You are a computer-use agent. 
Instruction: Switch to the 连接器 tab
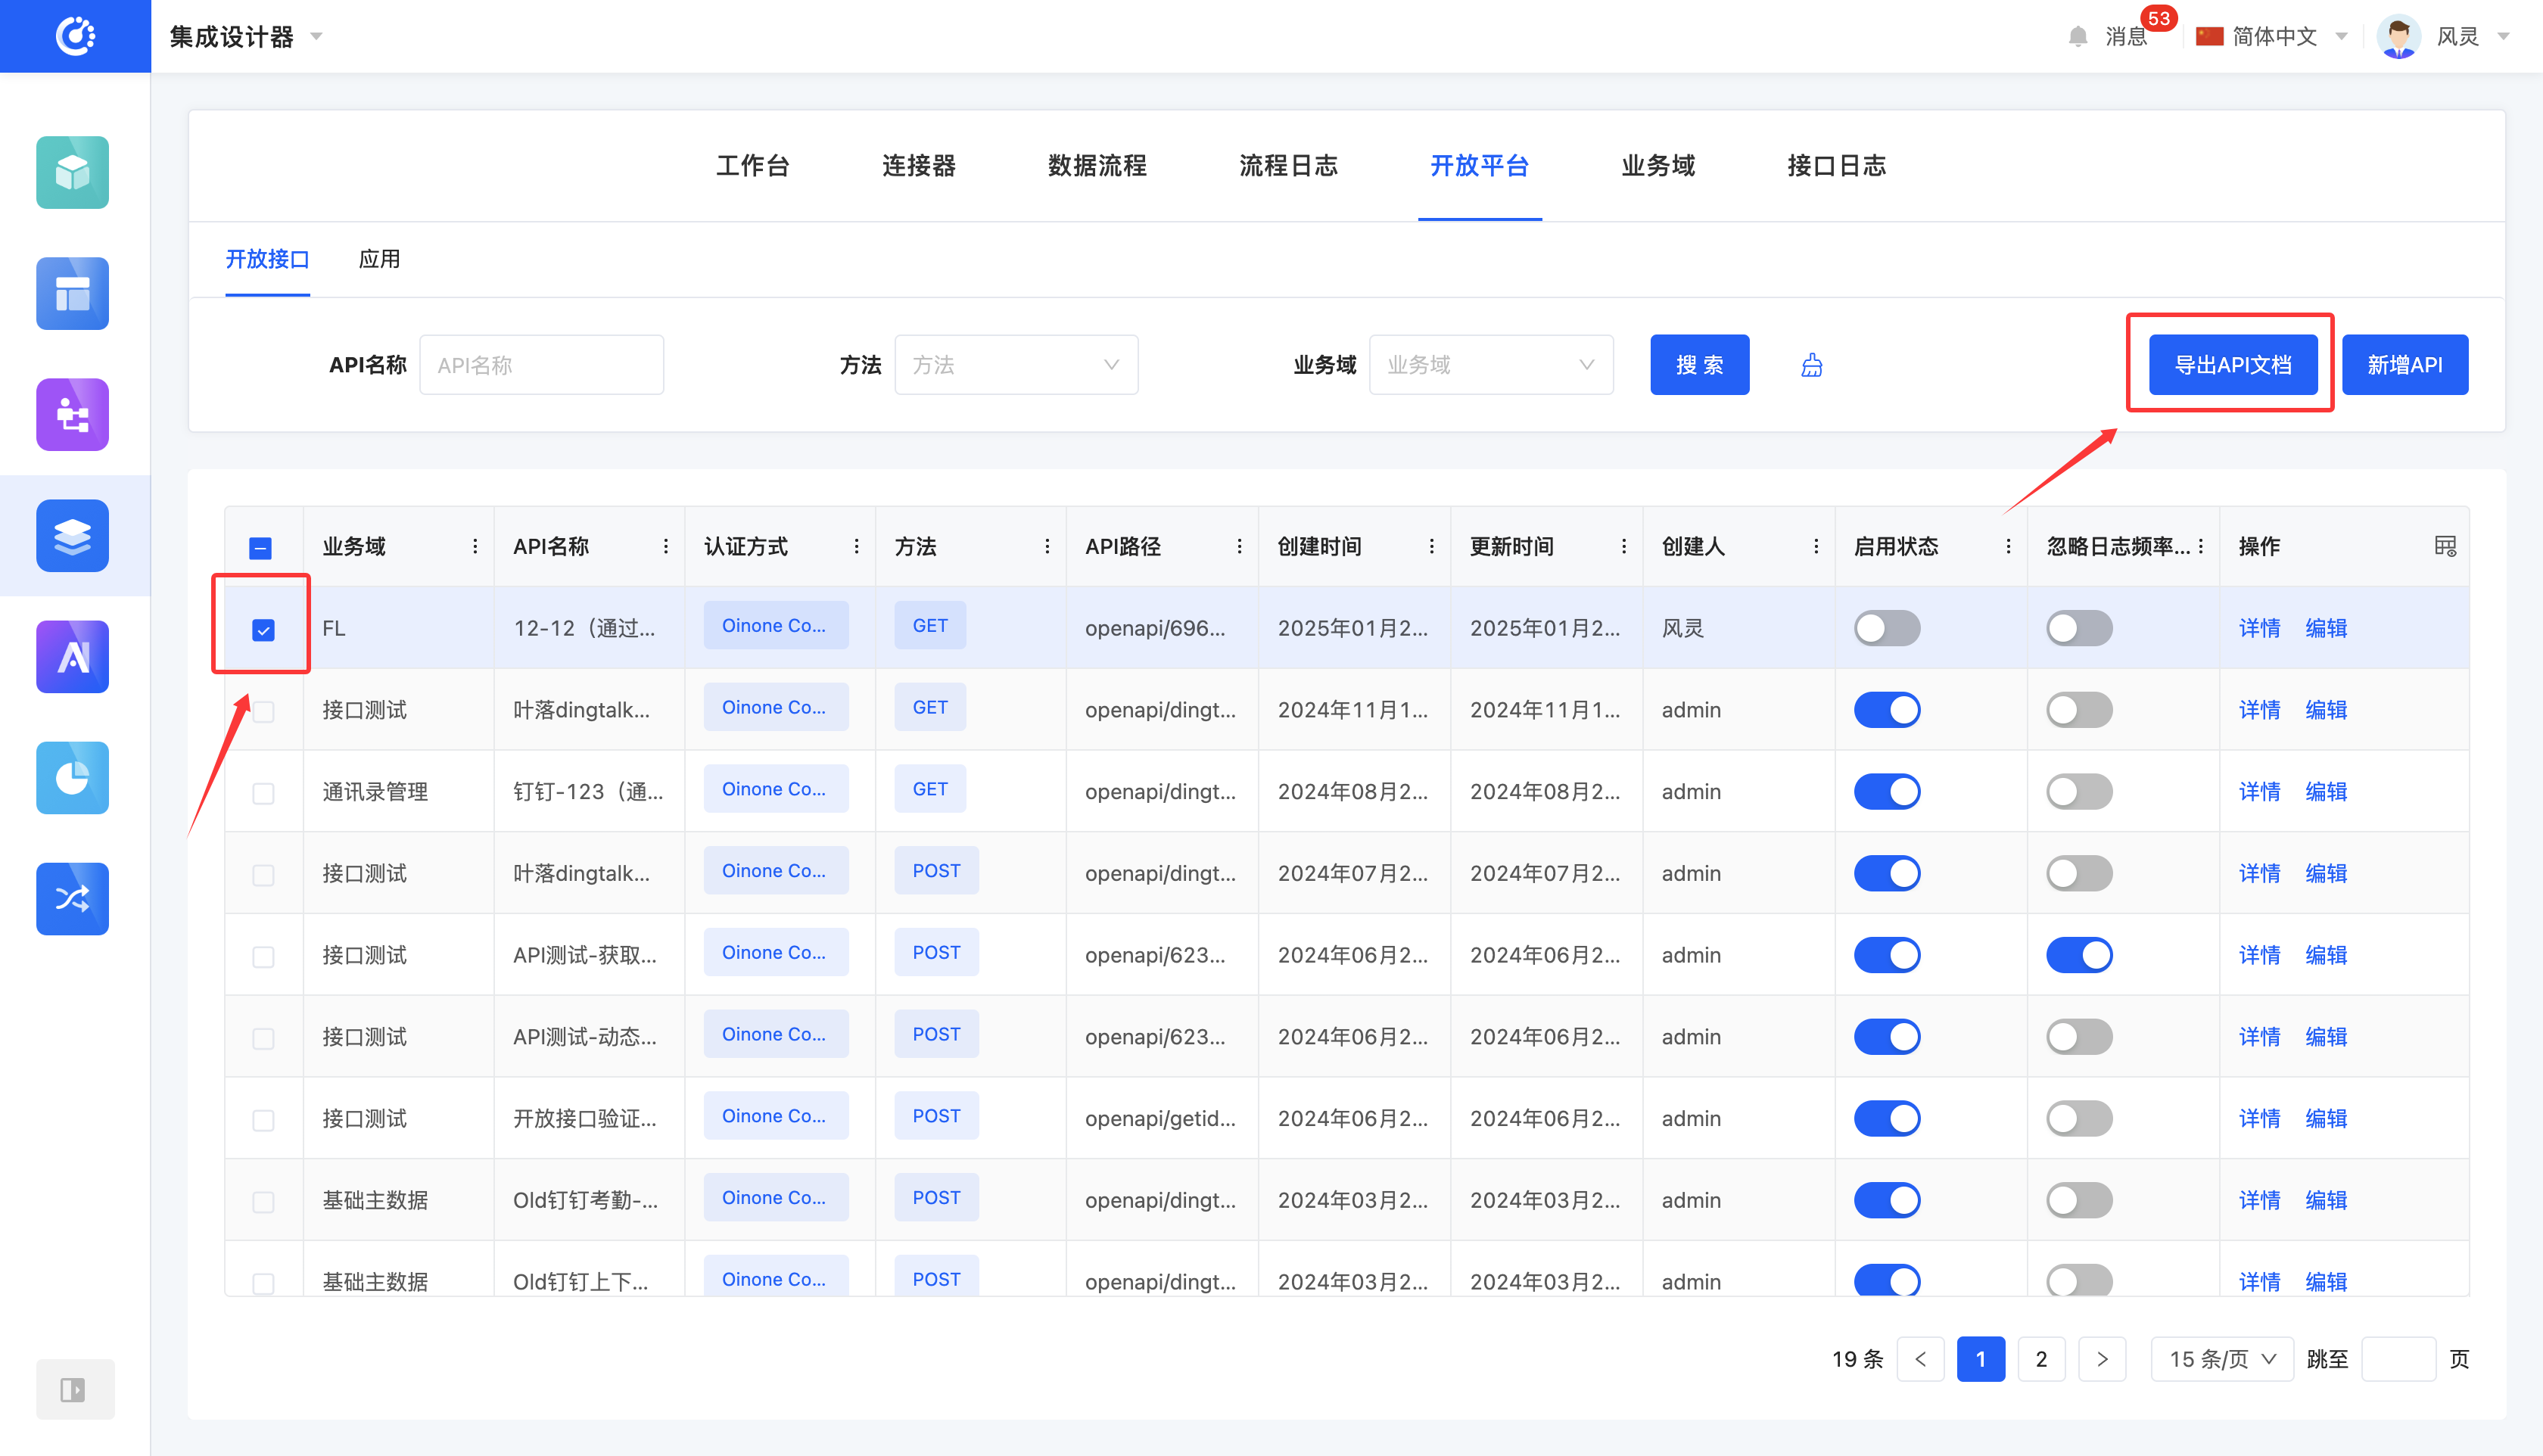coord(918,166)
